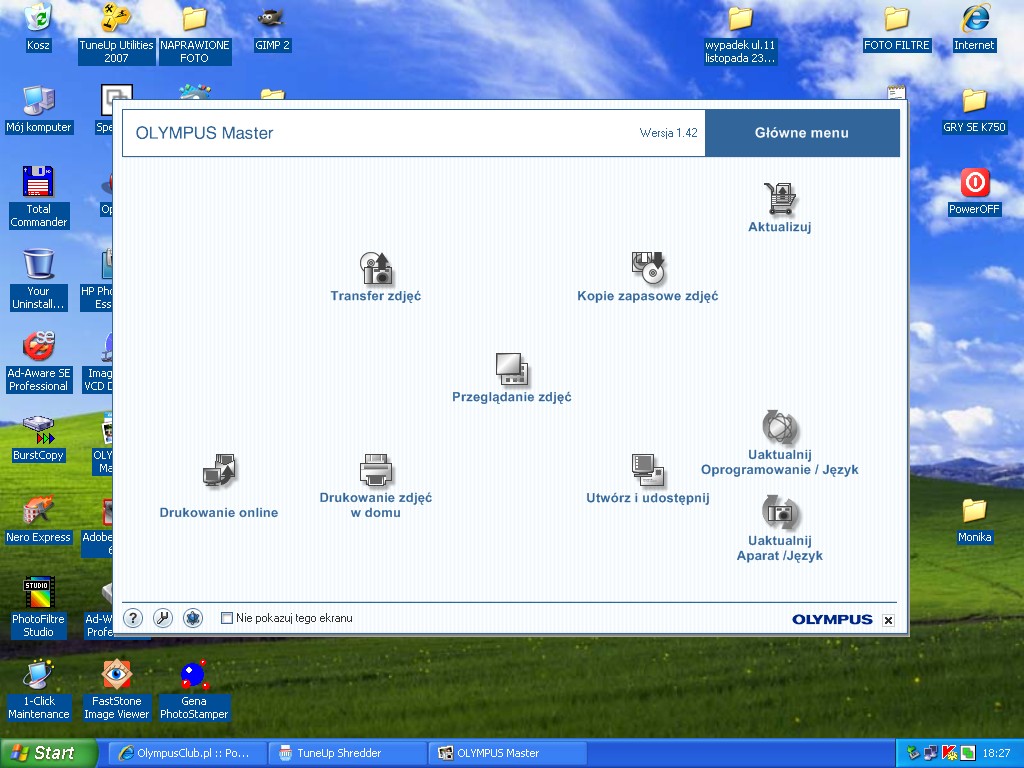1024x768 pixels.
Task: Select the Gena PhotoStamper desktop icon
Action: tap(195, 690)
